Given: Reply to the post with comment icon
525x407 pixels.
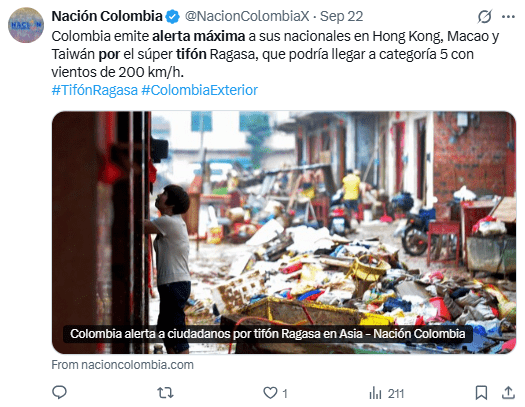Looking at the screenshot, I should pyautogui.click(x=60, y=392).
